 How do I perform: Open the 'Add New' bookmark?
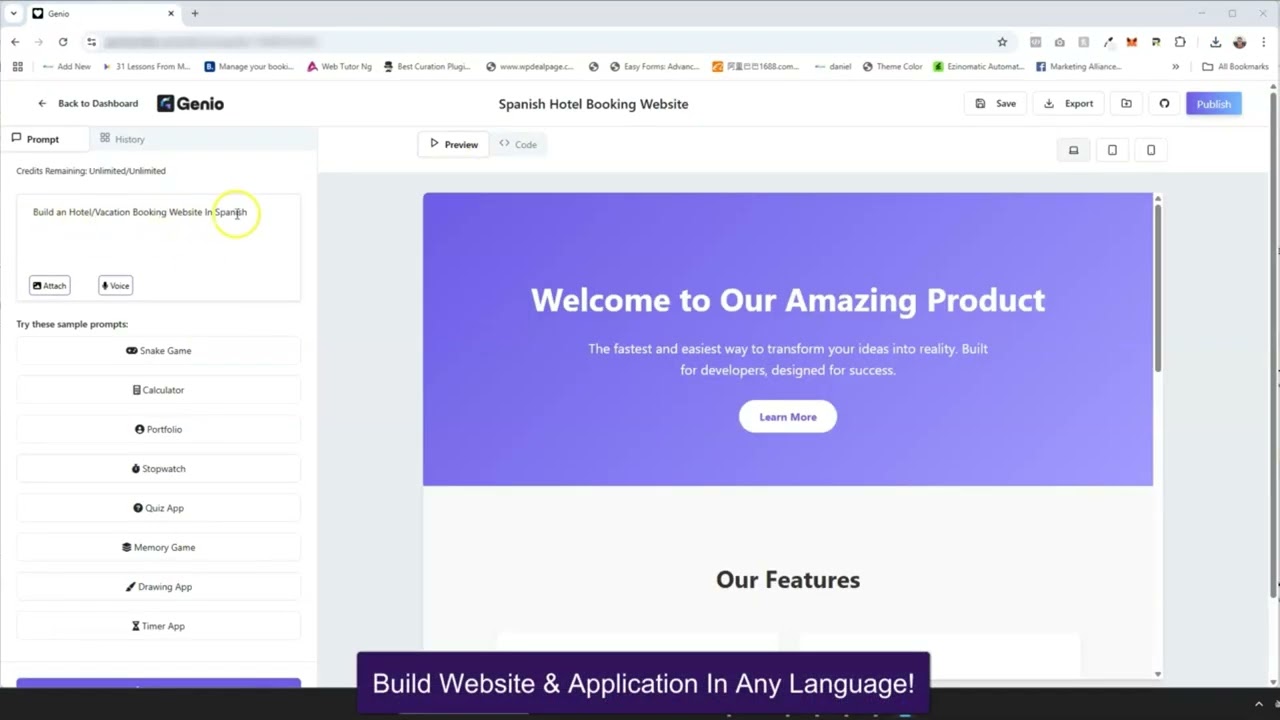click(x=66, y=67)
